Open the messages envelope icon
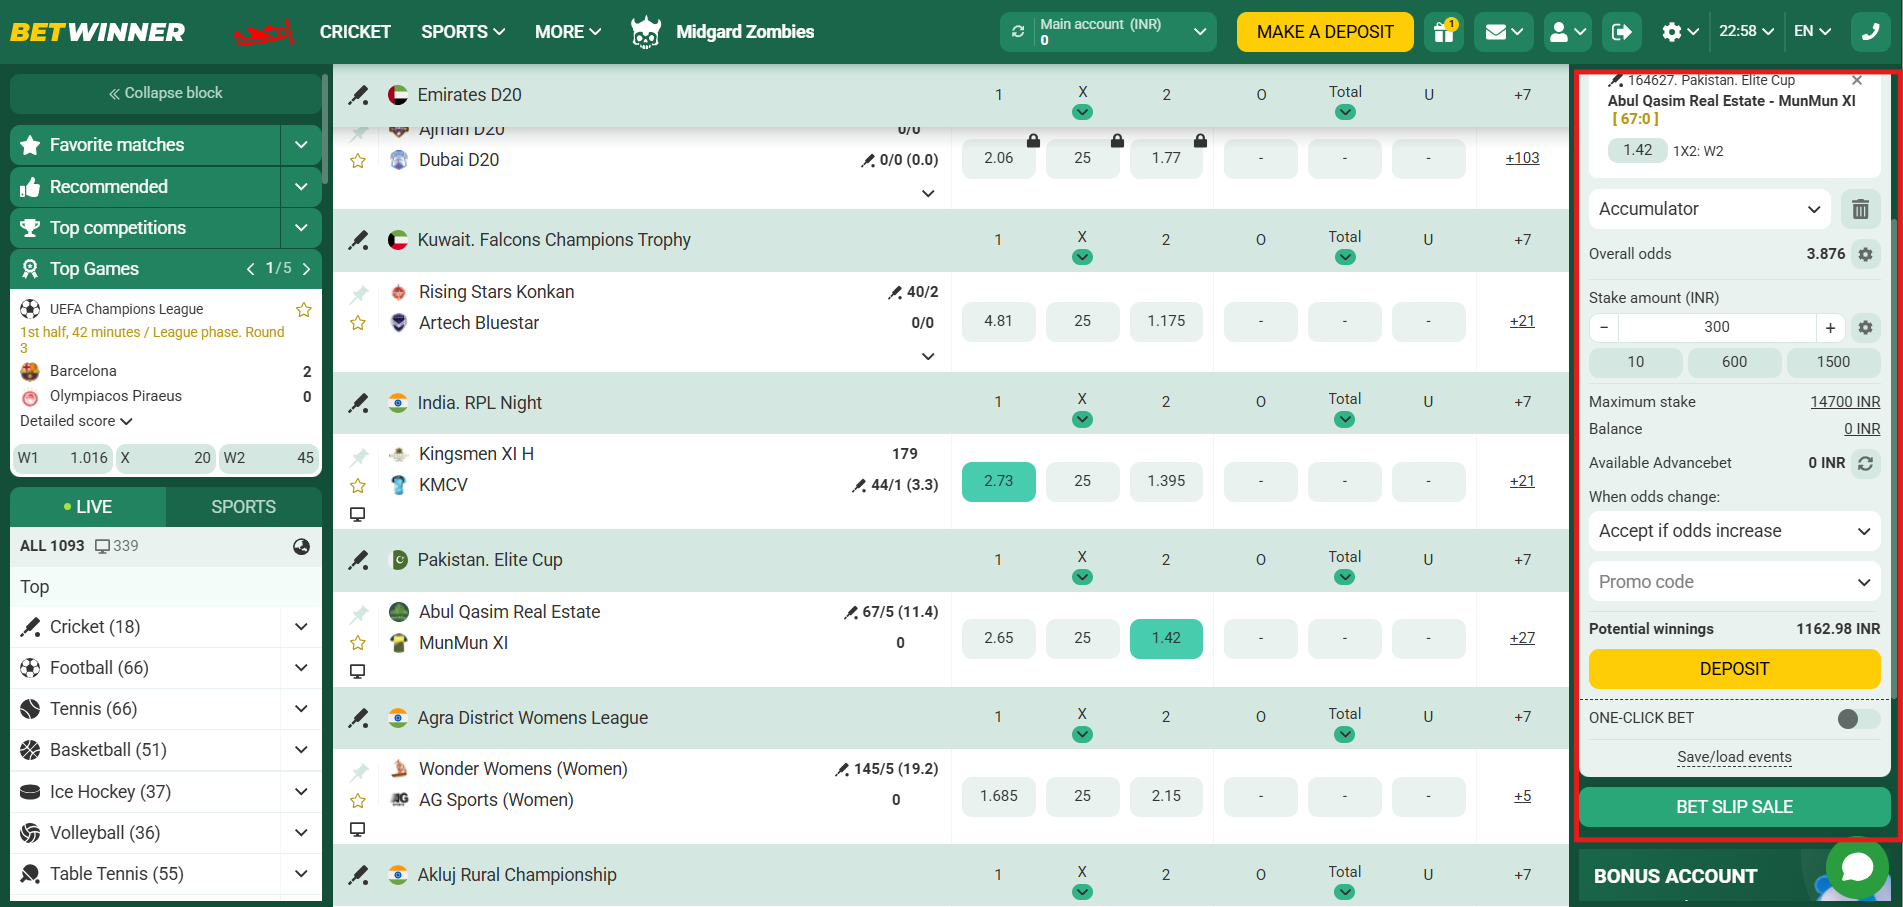Screen dimensions: 1903x907 1497,31
